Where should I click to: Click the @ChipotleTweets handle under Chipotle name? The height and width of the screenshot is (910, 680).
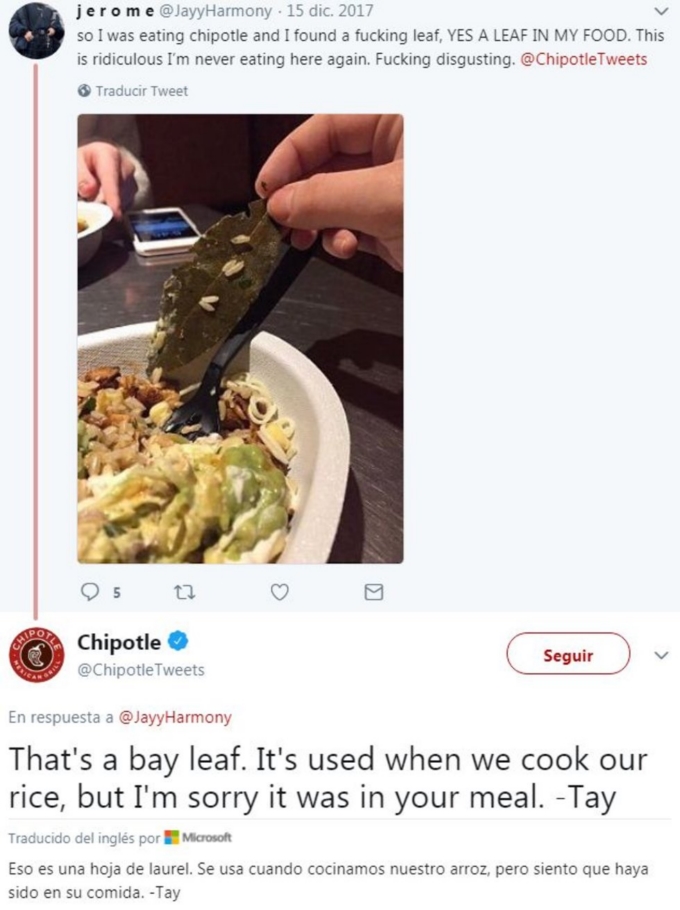[x=141, y=670]
